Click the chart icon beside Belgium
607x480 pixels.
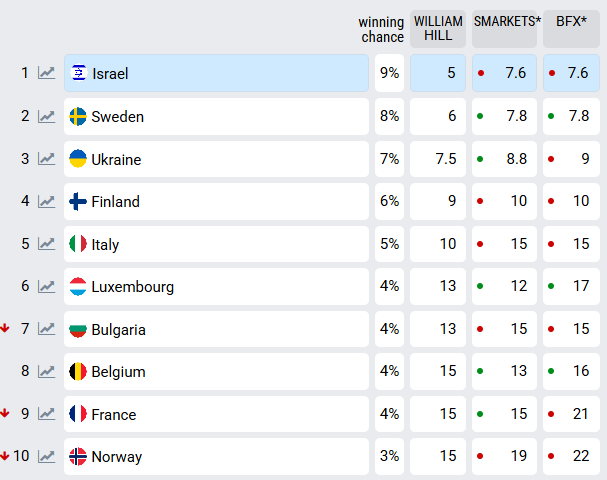[46, 372]
